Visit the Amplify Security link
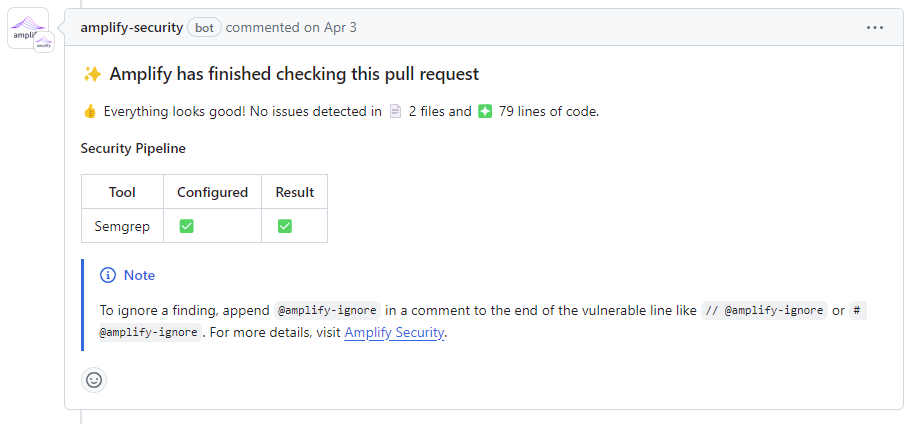The image size is (914, 424). click(x=394, y=333)
